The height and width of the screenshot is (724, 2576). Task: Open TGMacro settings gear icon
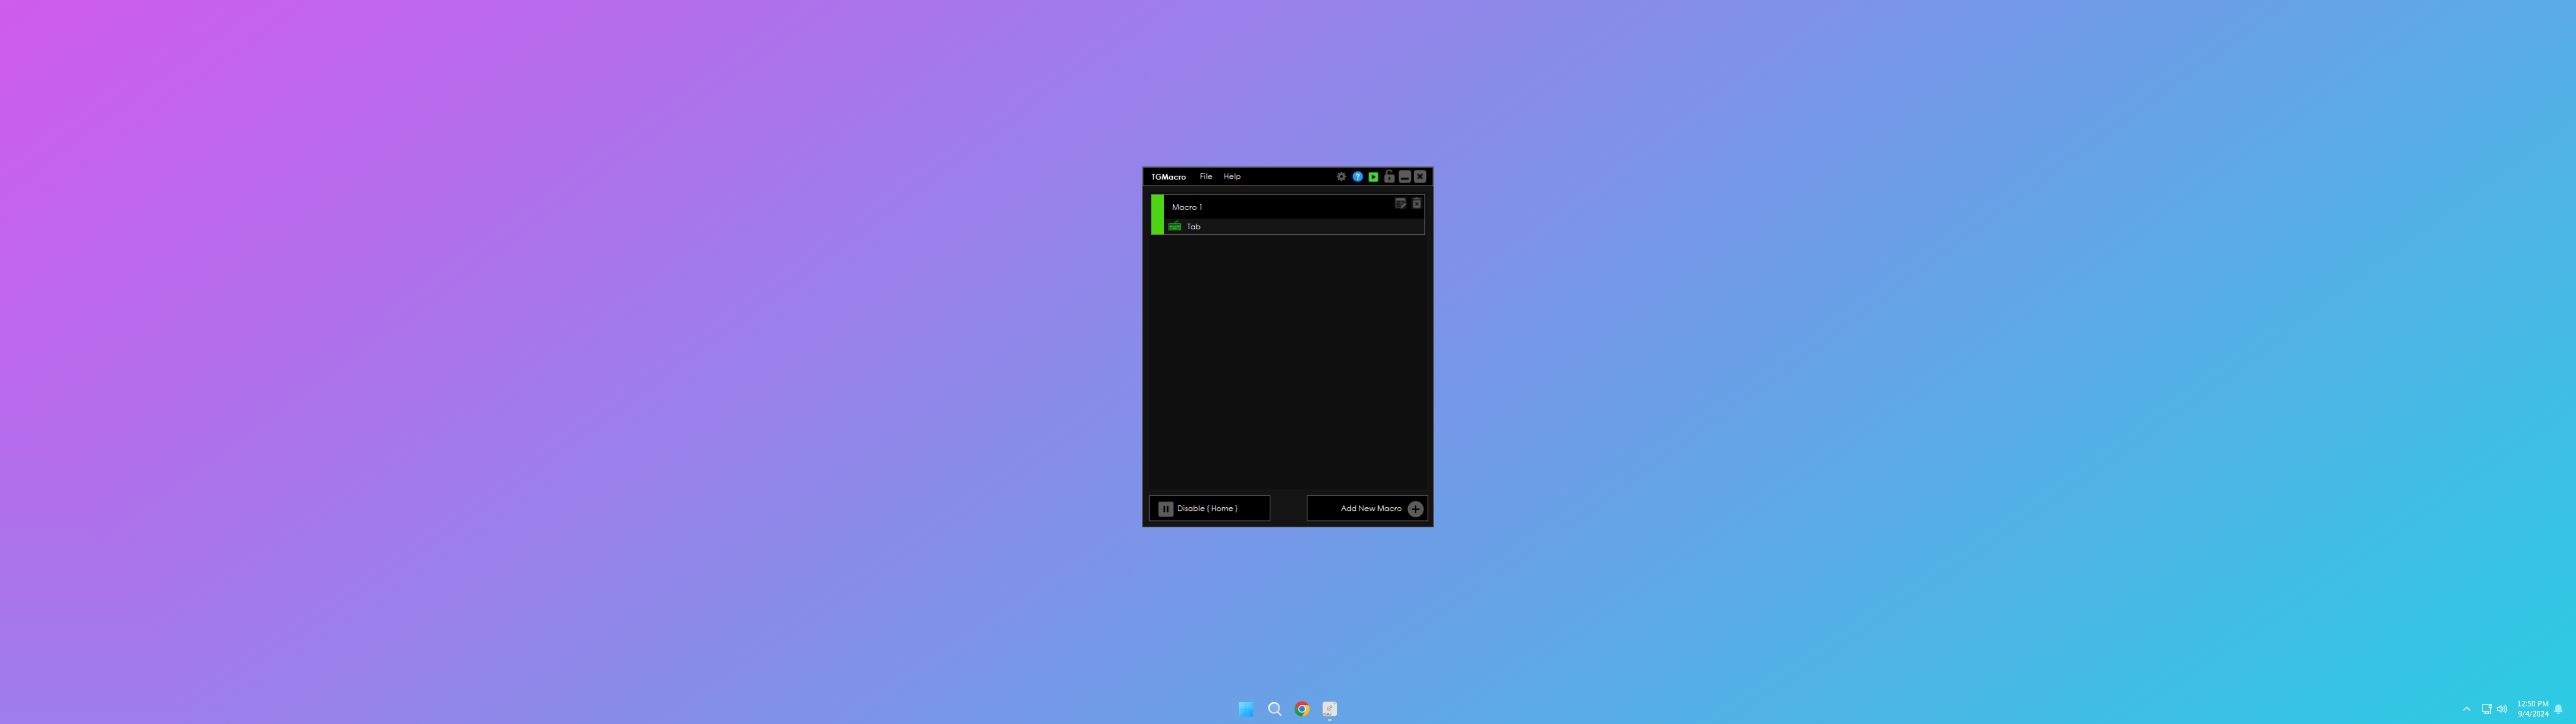coord(1341,177)
